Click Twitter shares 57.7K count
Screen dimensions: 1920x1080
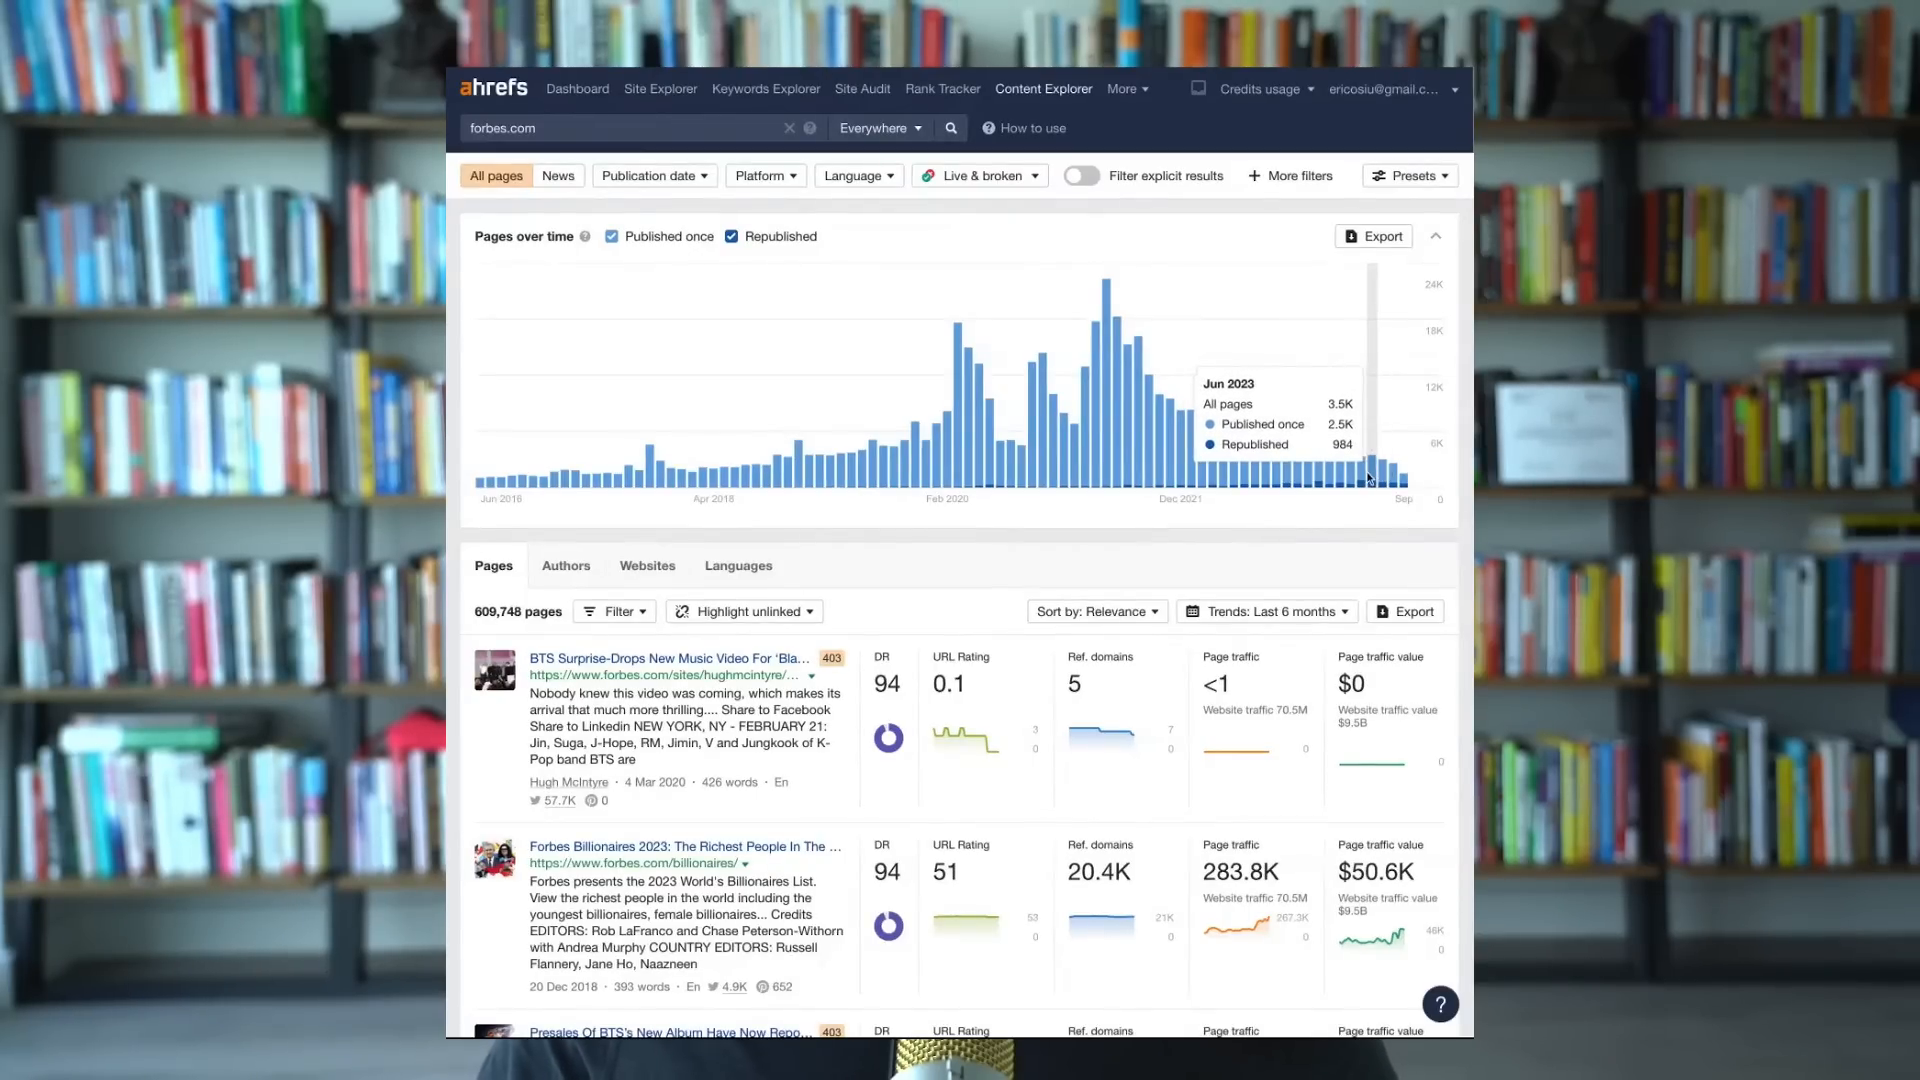pos(553,800)
